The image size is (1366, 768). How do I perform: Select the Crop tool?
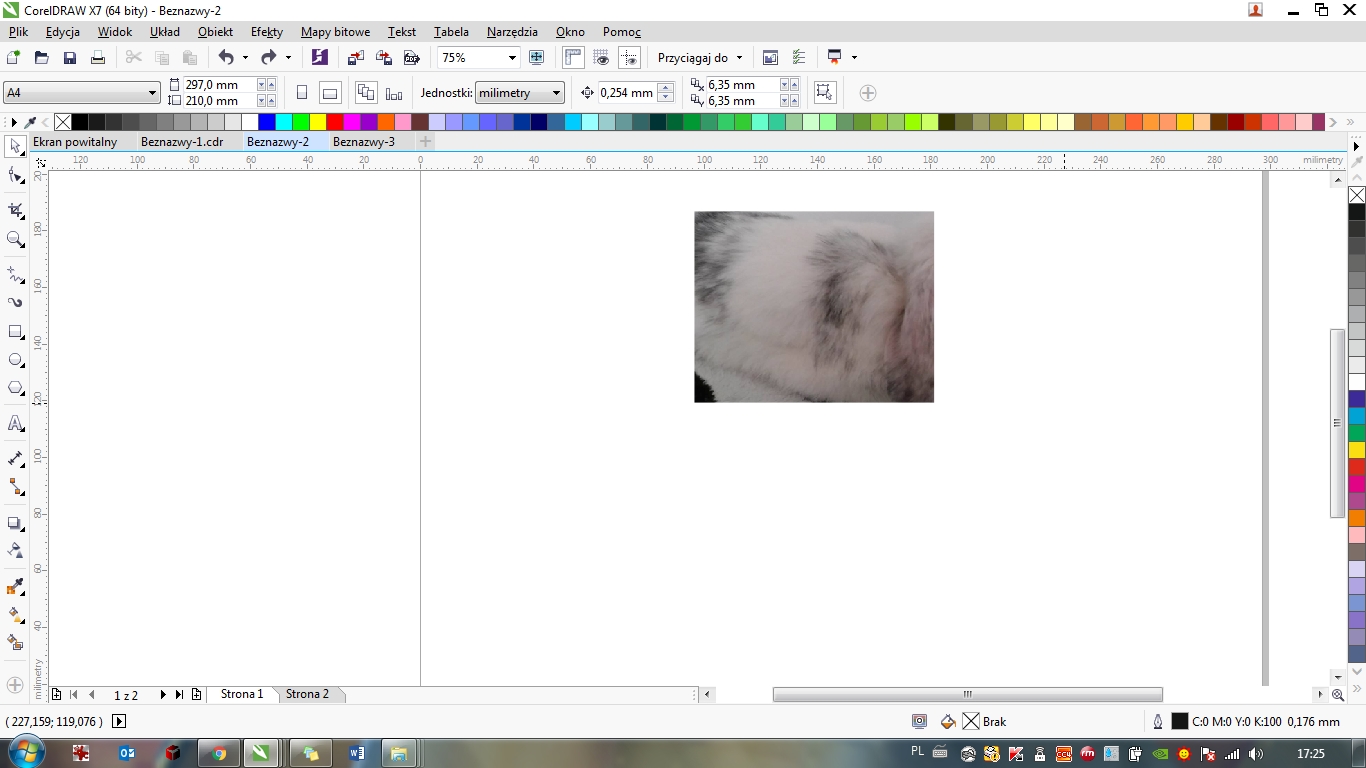coord(16,210)
